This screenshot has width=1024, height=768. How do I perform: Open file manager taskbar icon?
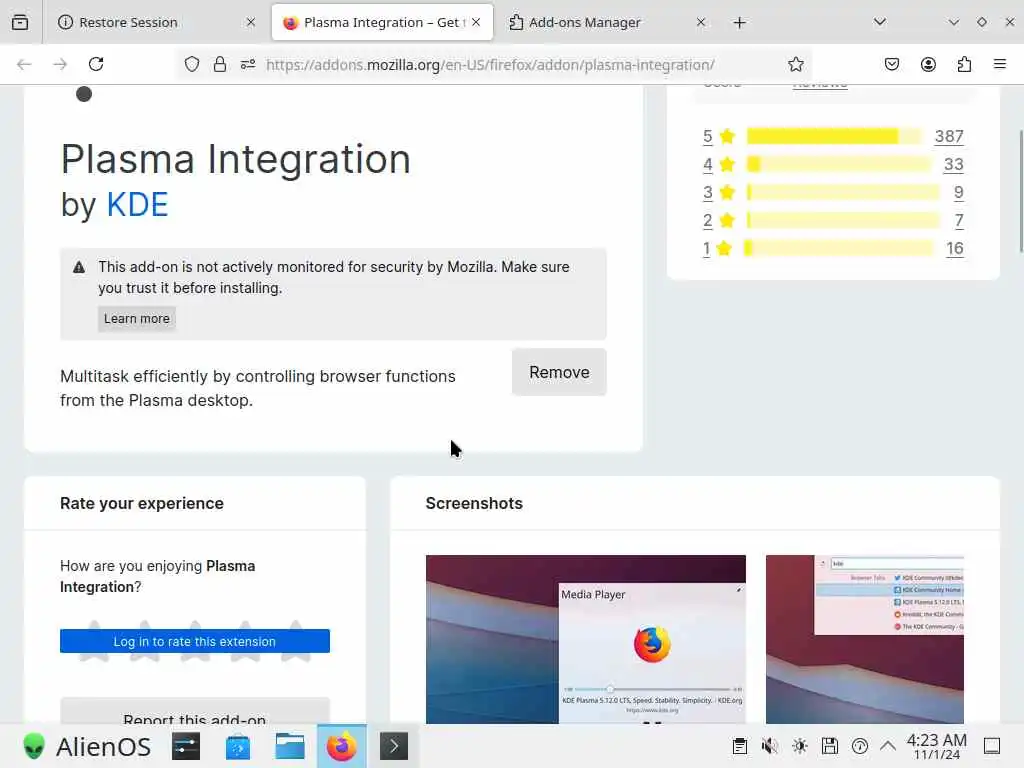coord(289,746)
